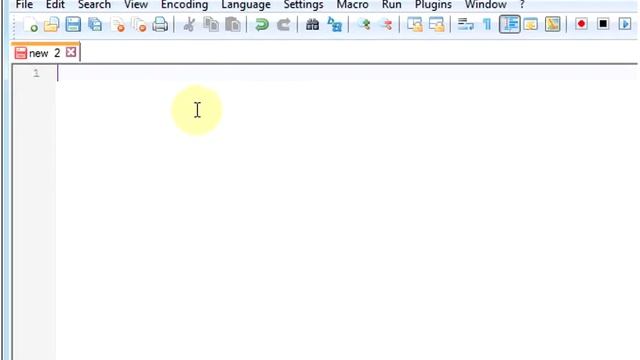The image size is (640, 360).
Task: Stop macro recording with black square
Action: tap(603, 24)
